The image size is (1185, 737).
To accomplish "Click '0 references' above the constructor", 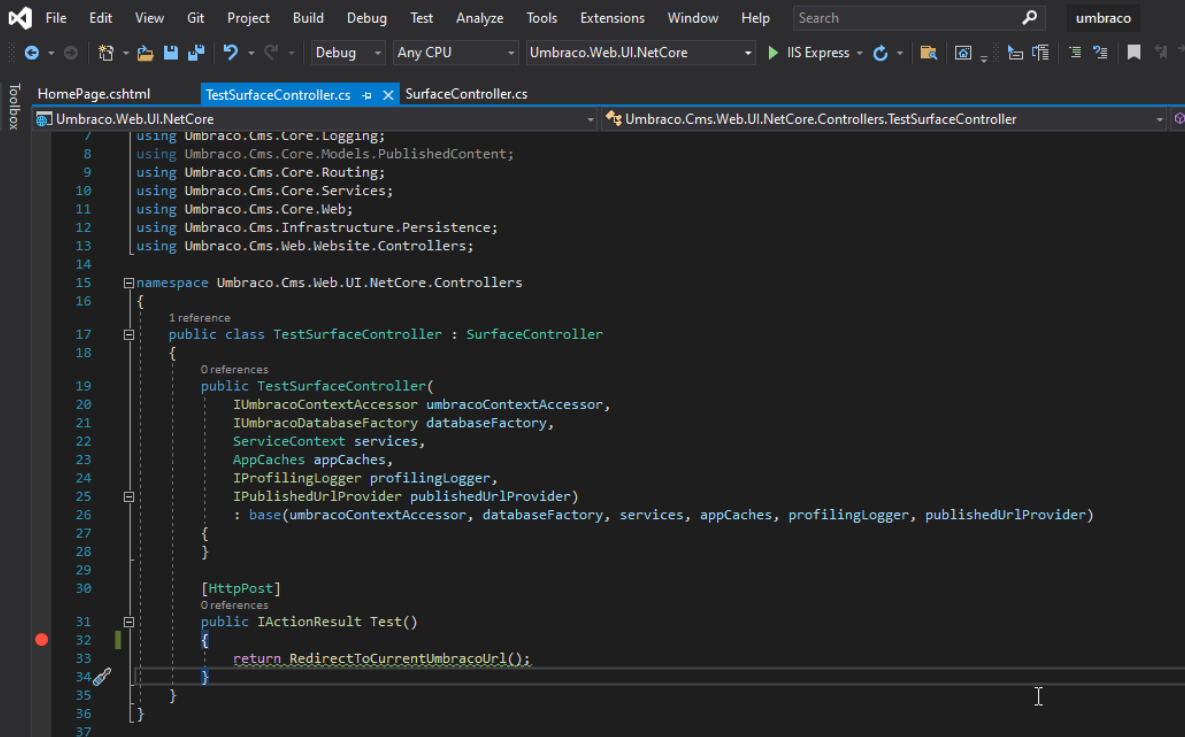I will (x=234, y=370).
